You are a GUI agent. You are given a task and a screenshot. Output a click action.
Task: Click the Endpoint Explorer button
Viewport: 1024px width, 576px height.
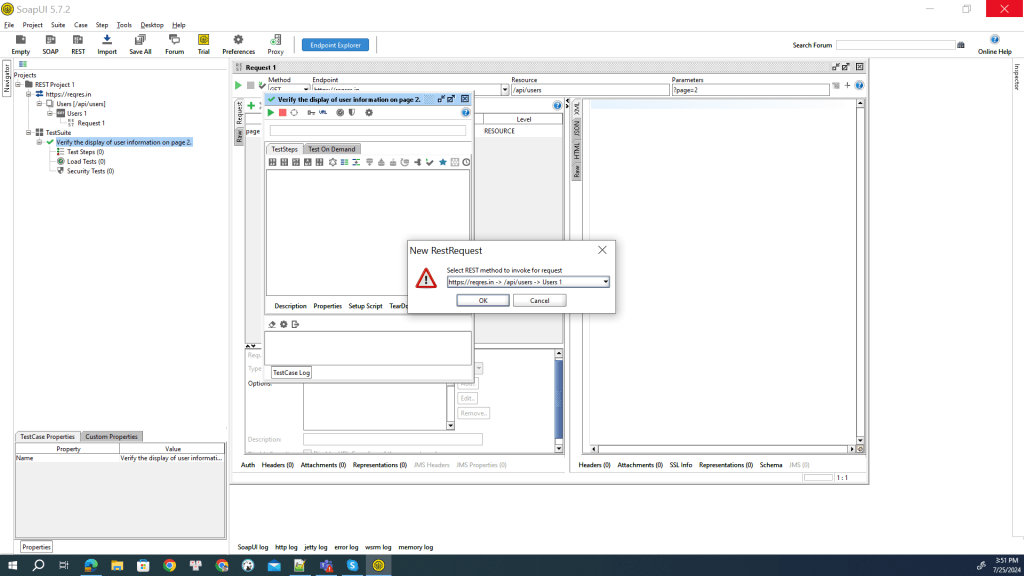pos(335,45)
